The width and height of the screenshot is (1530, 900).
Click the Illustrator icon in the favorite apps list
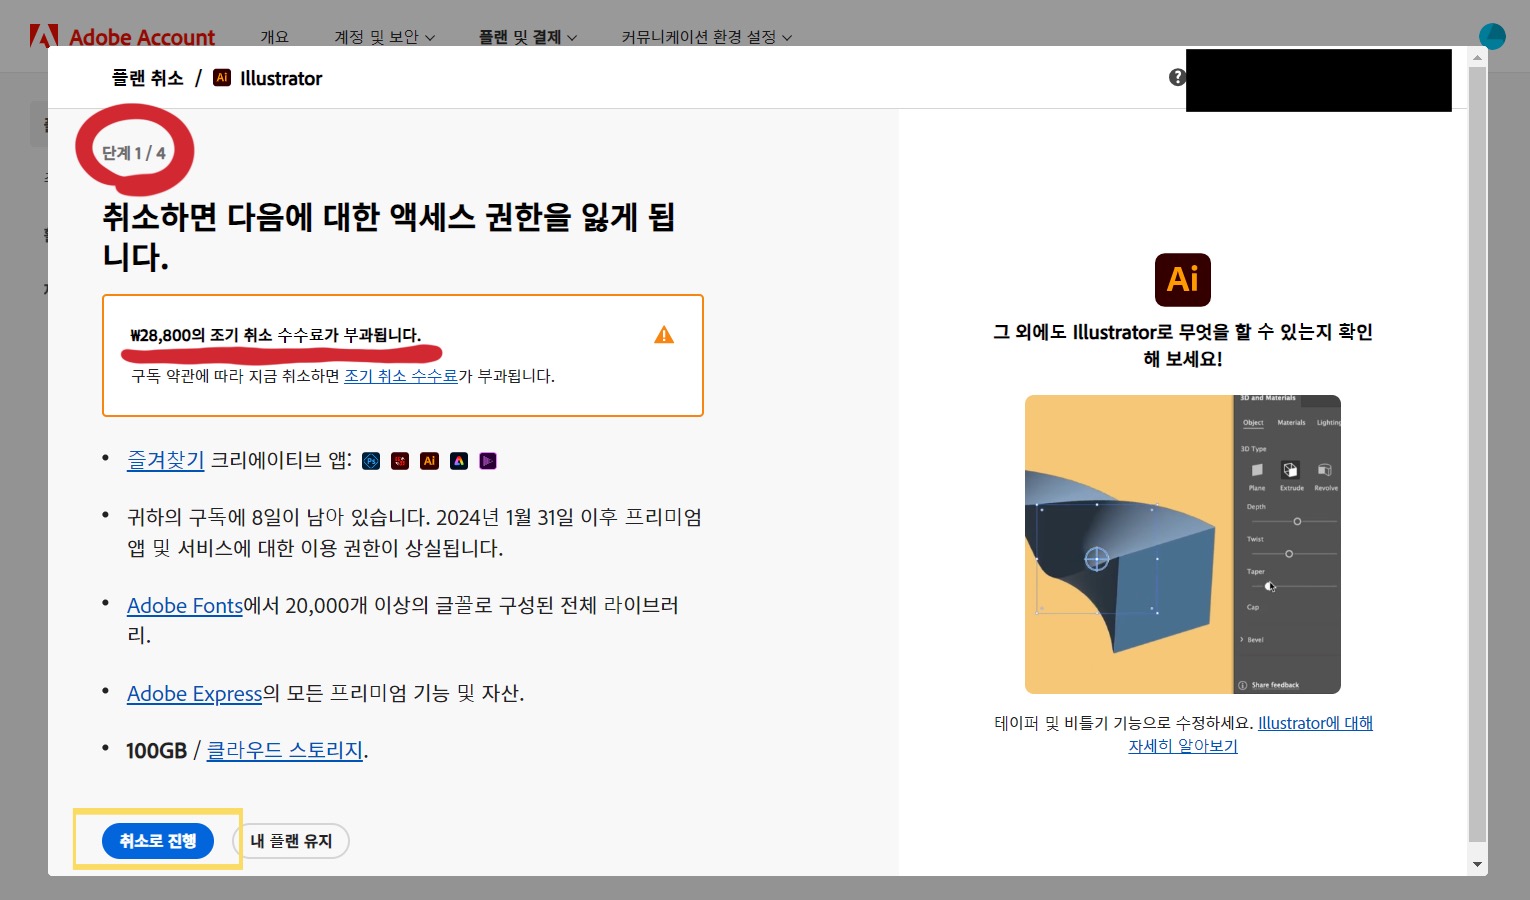pyautogui.click(x=429, y=461)
